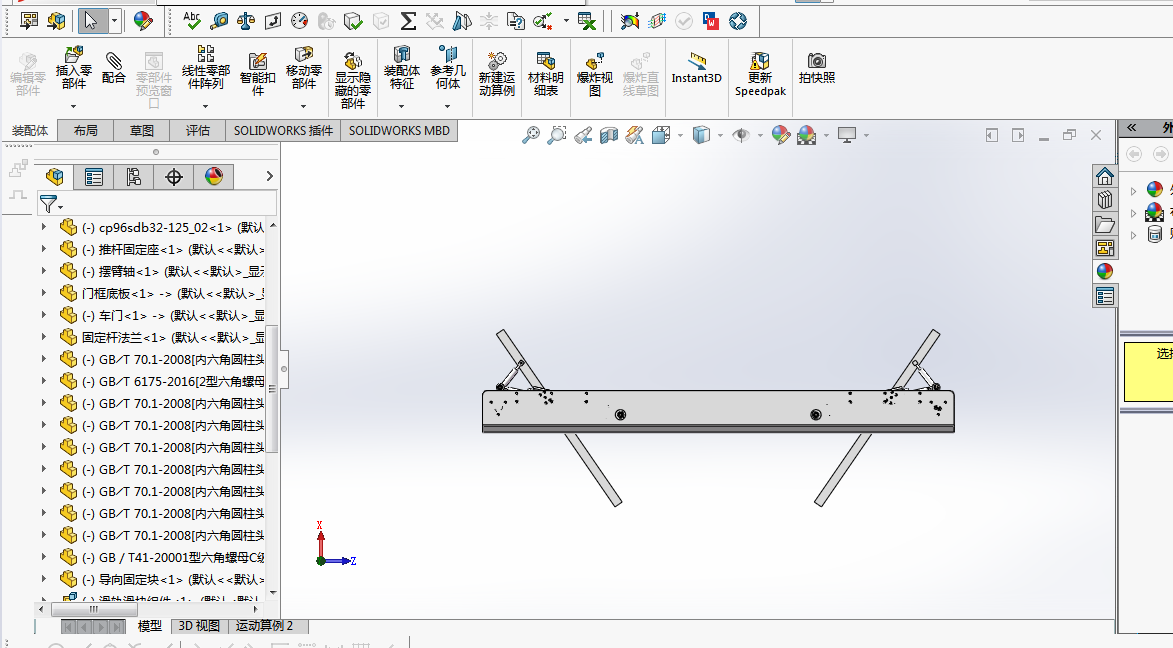Select cp96sdb32-125_02<1> component
Screen dimensions: 1173x648
click(173, 227)
